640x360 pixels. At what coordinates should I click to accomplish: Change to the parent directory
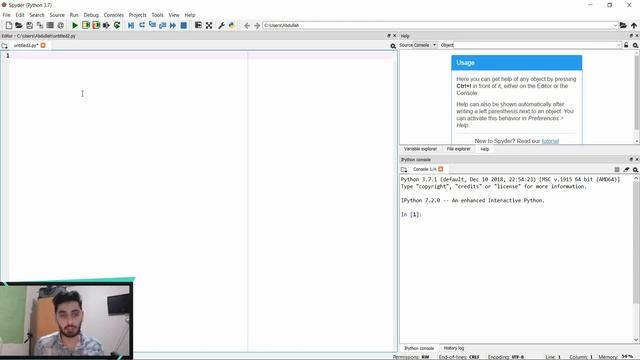[633, 25]
